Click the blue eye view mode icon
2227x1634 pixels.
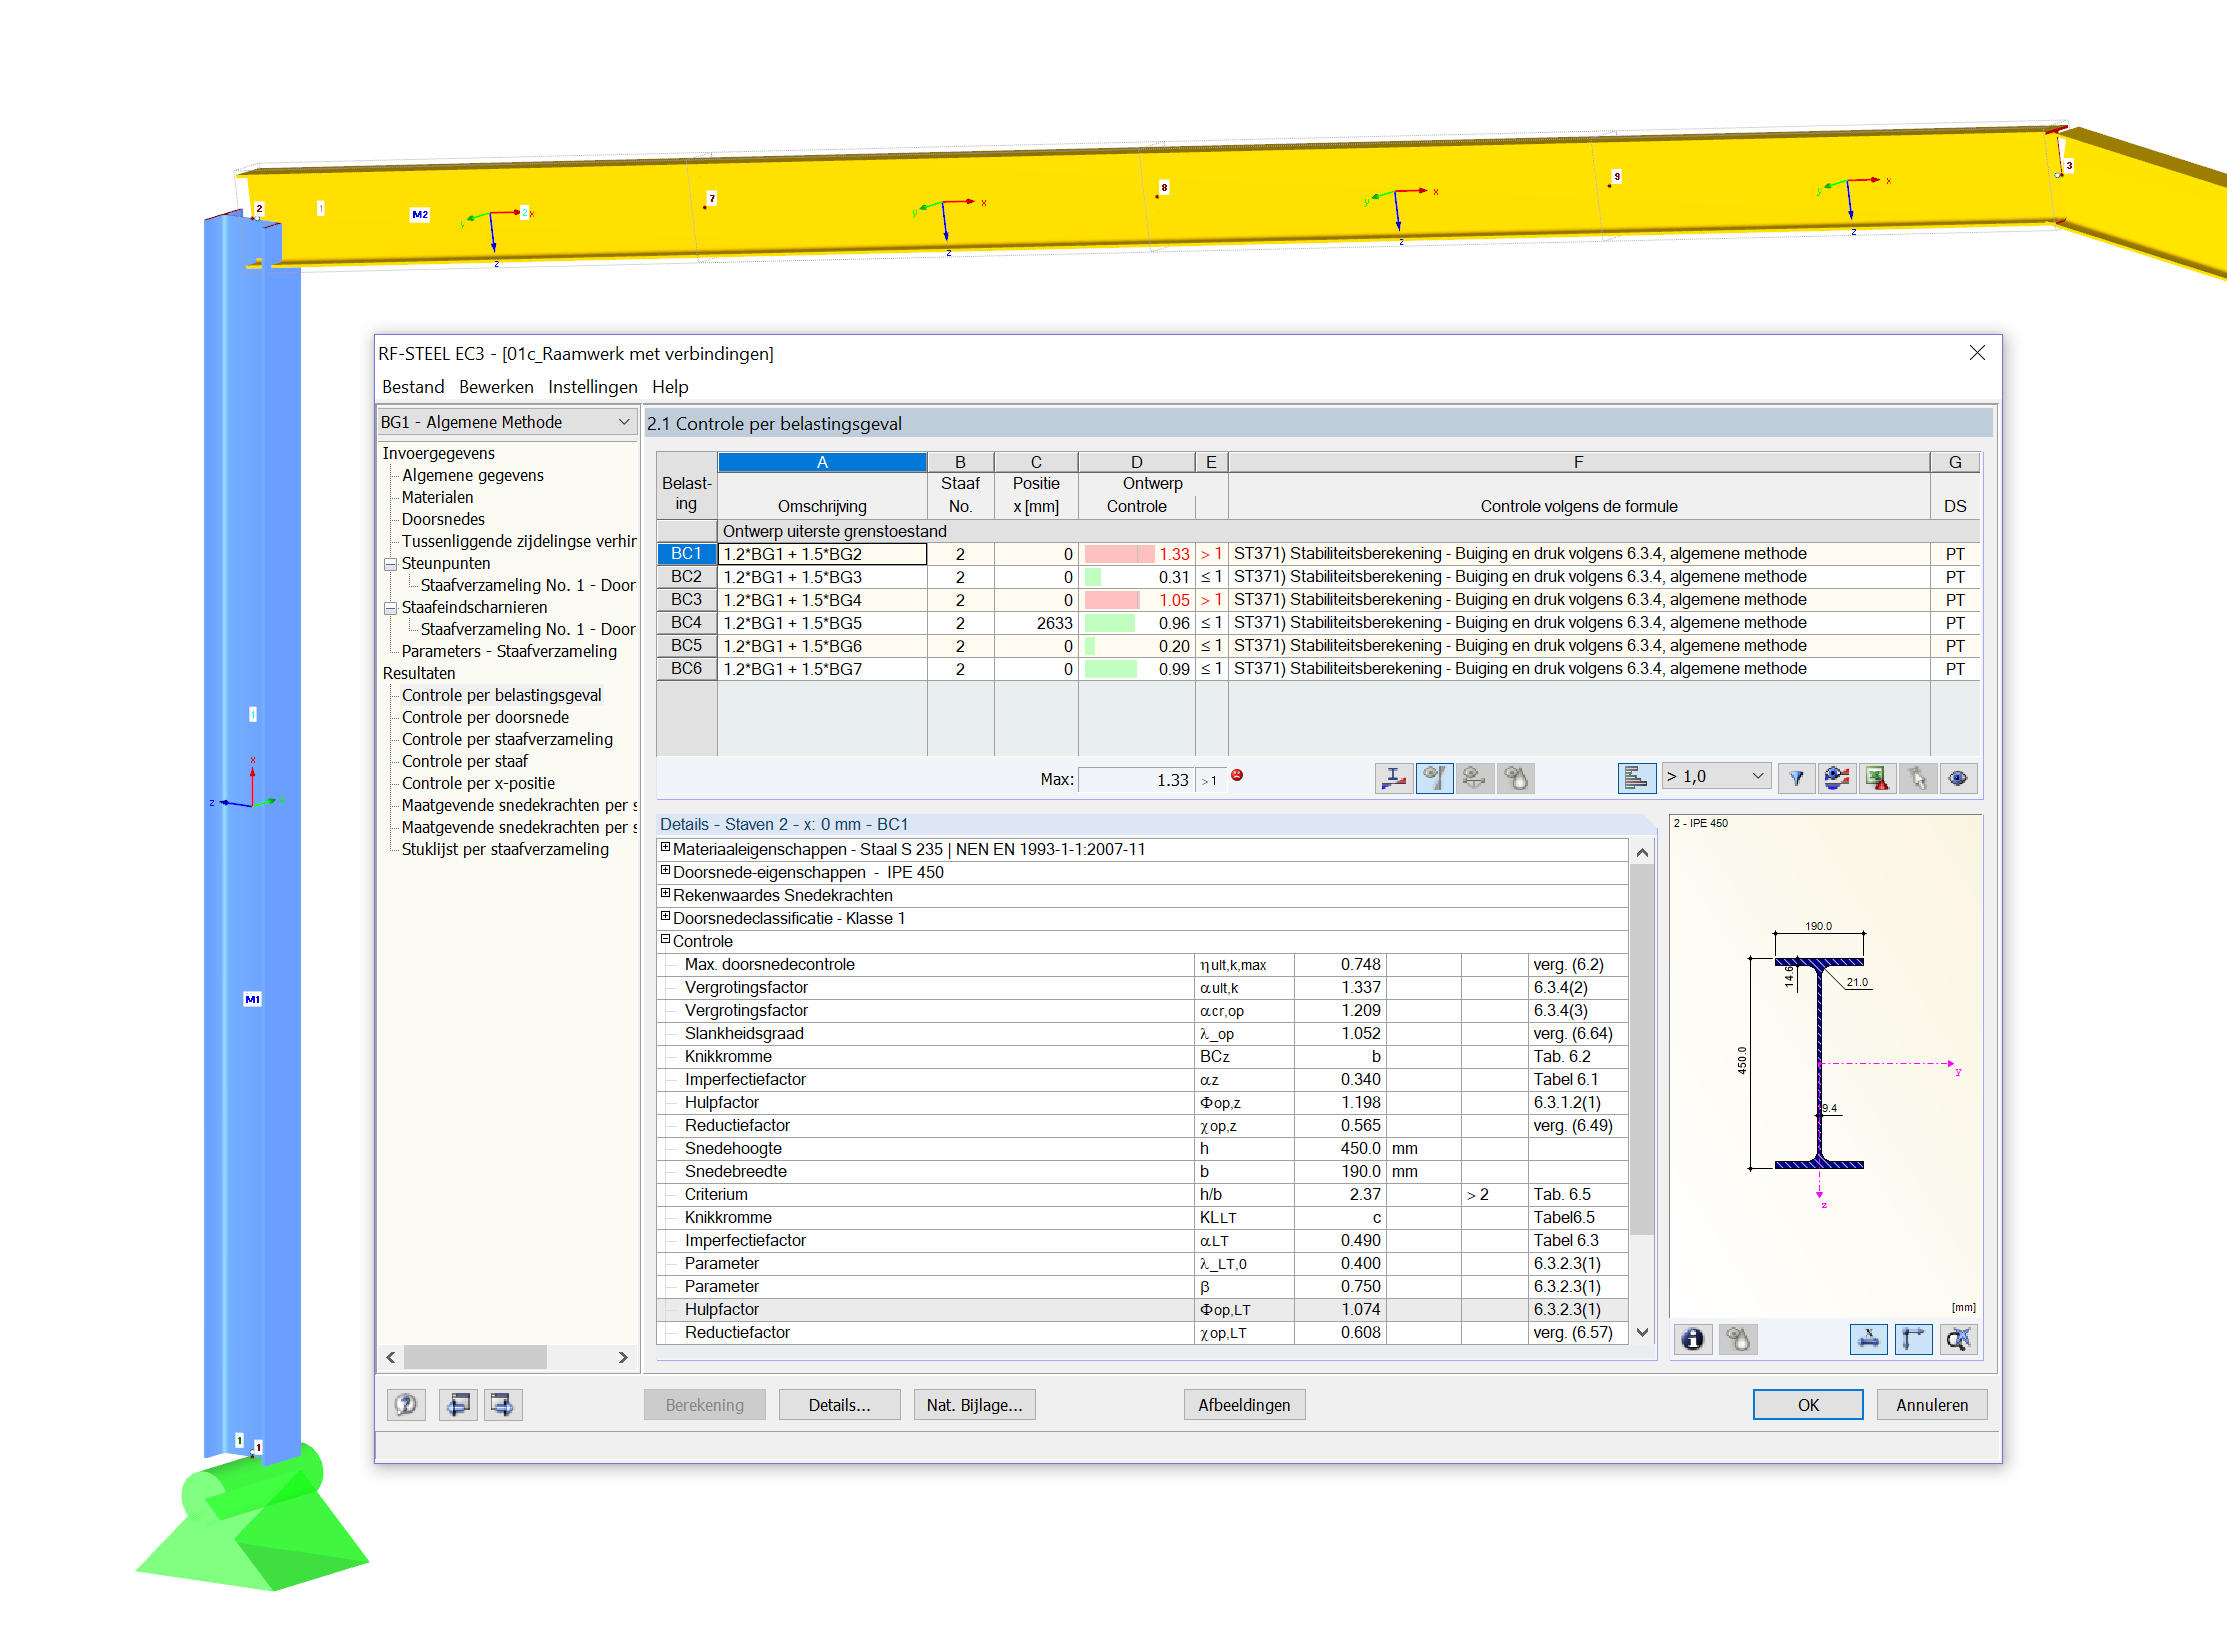click(1958, 778)
